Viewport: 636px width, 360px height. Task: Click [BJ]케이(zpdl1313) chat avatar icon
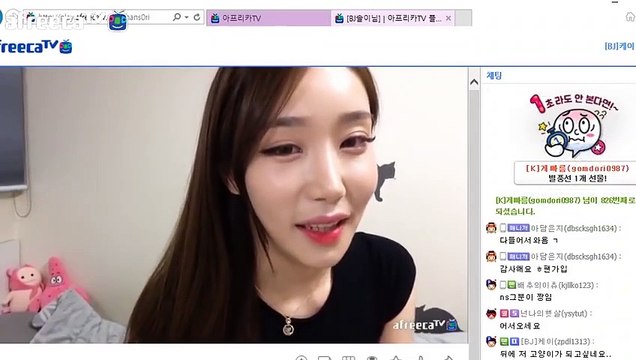[491, 341]
